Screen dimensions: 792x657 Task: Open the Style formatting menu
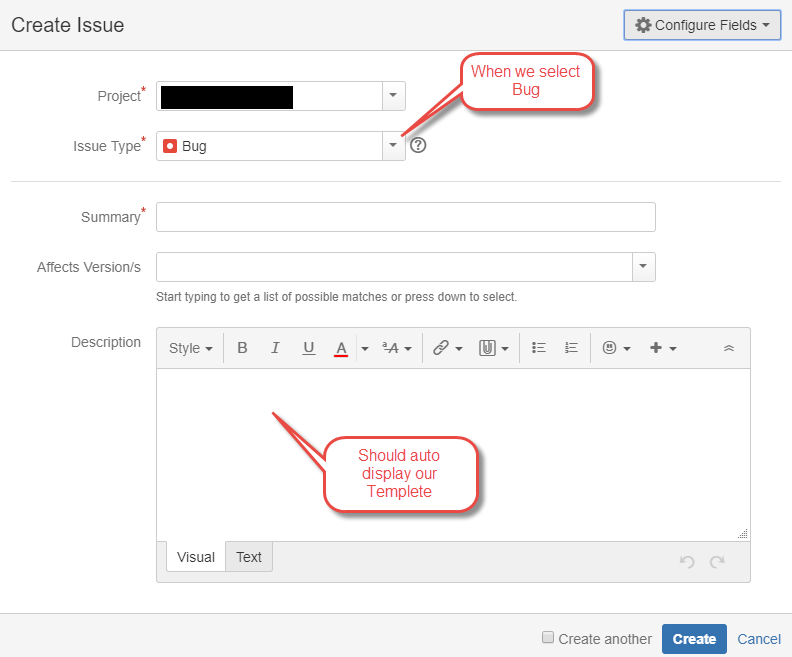[190, 348]
